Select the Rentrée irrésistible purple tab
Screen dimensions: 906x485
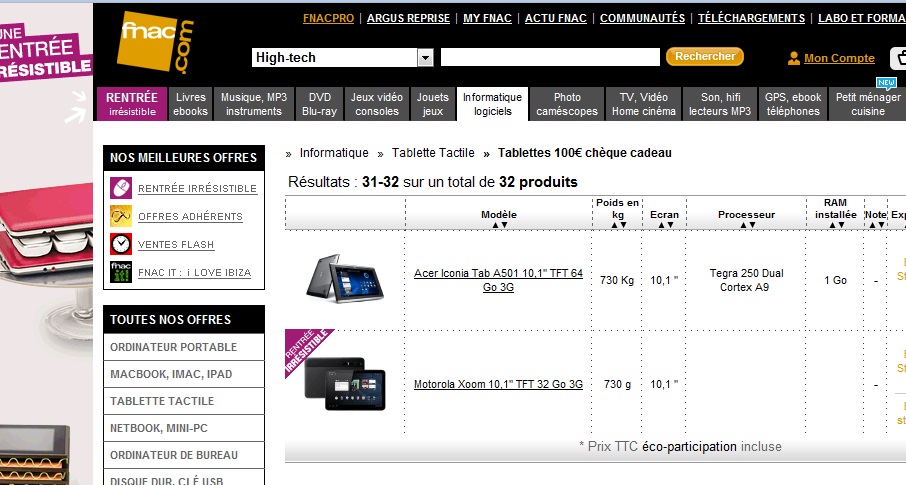(132, 104)
